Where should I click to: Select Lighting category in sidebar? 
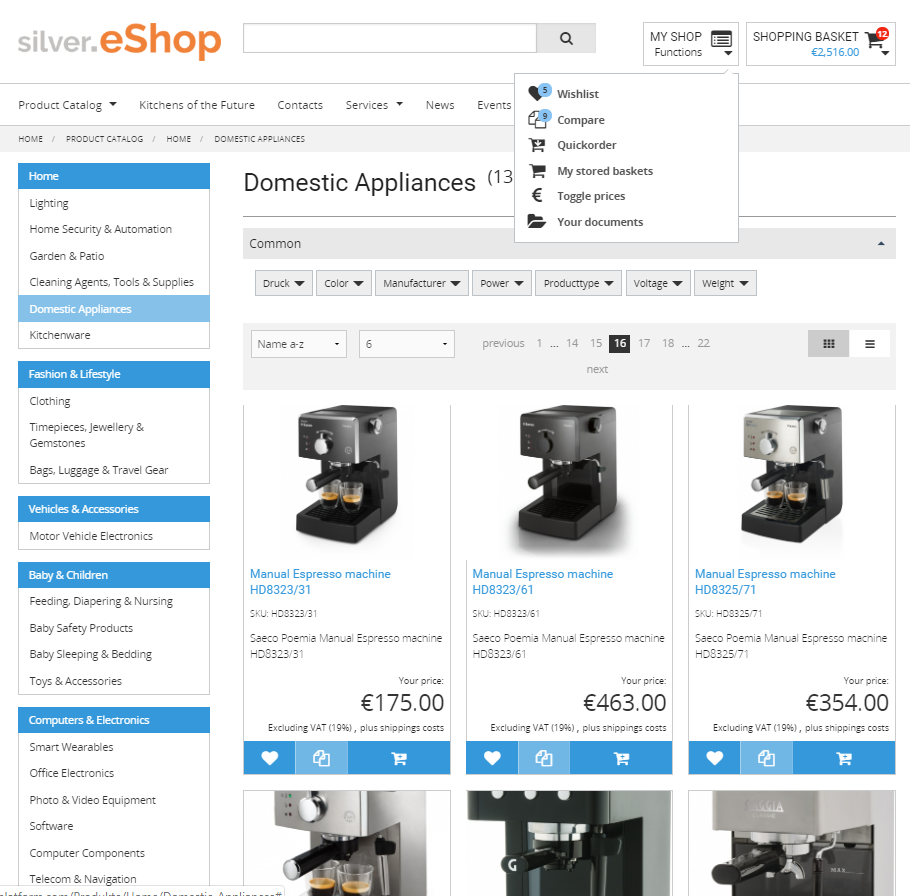[49, 203]
